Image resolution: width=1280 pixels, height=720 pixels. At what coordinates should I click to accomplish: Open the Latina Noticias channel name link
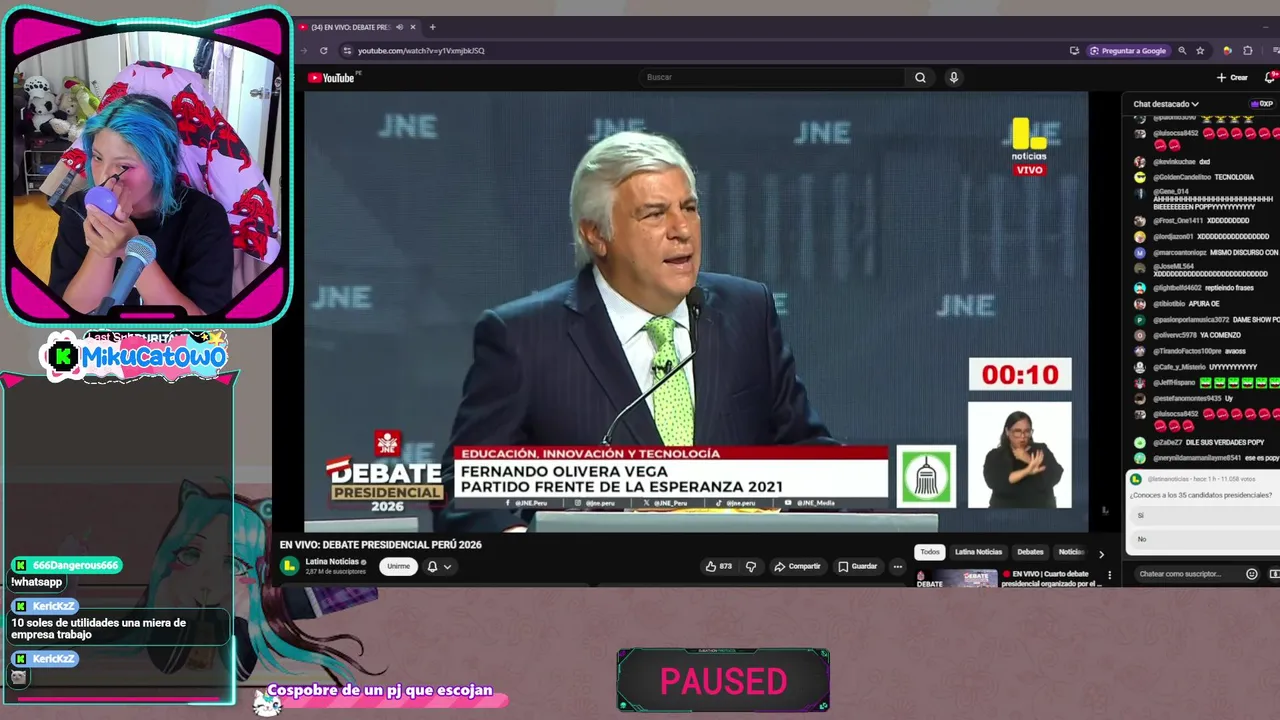coord(331,562)
